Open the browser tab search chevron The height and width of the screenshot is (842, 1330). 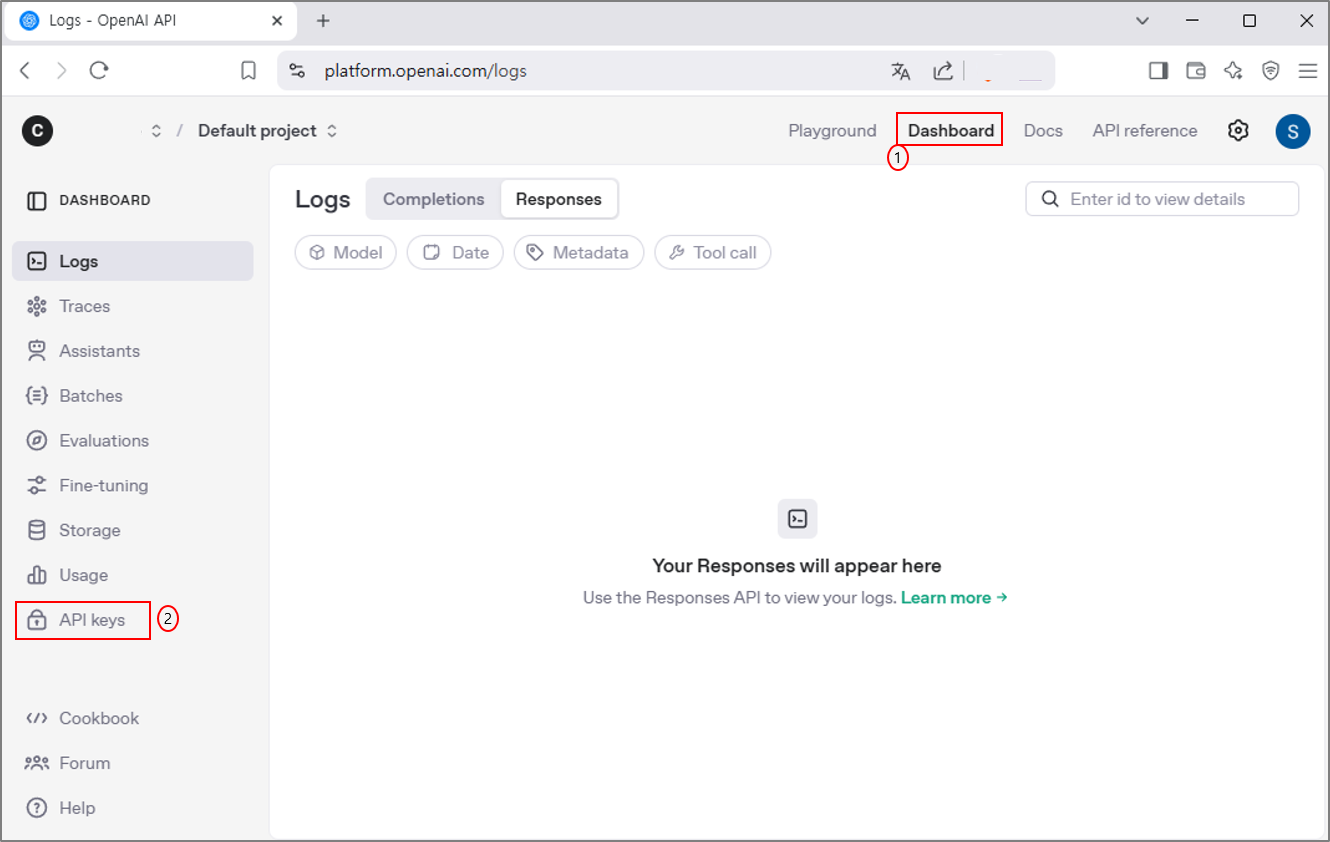click(1143, 21)
